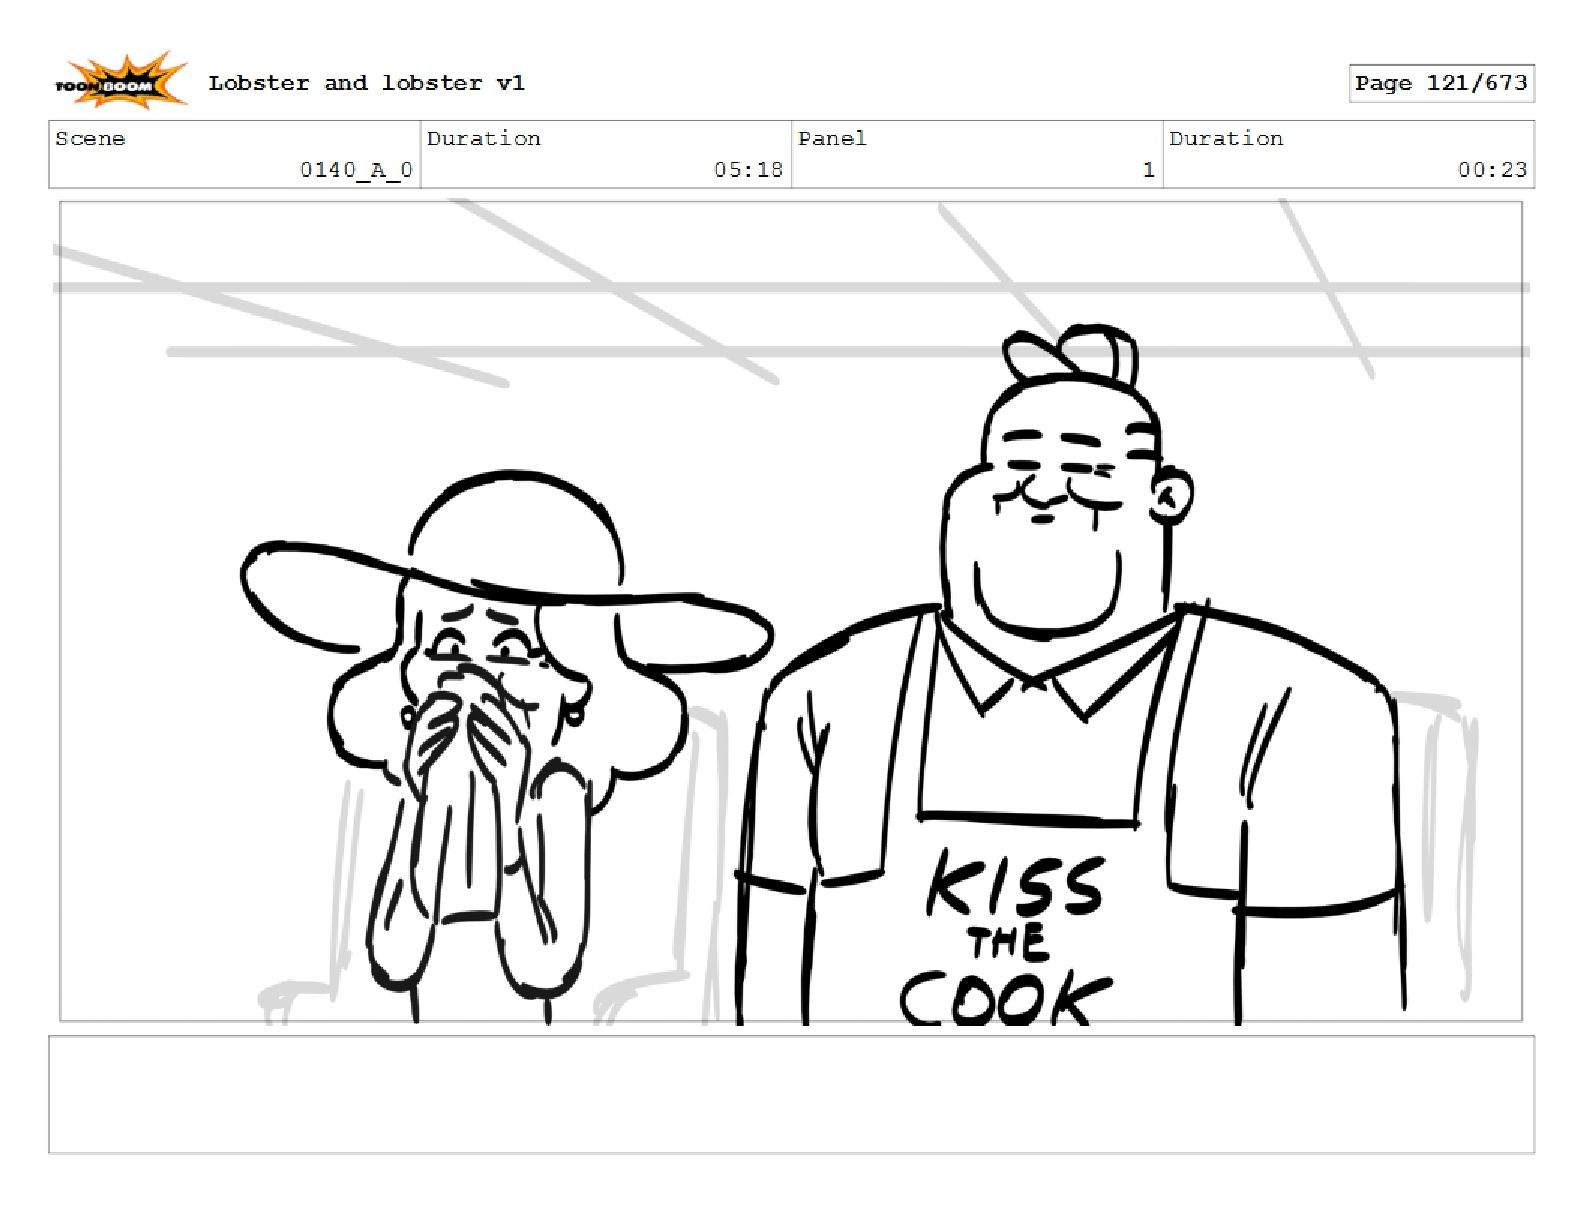Select the title 'Lobster and lobster v1'
Screen dimensions: 1581x1224
[366, 83]
